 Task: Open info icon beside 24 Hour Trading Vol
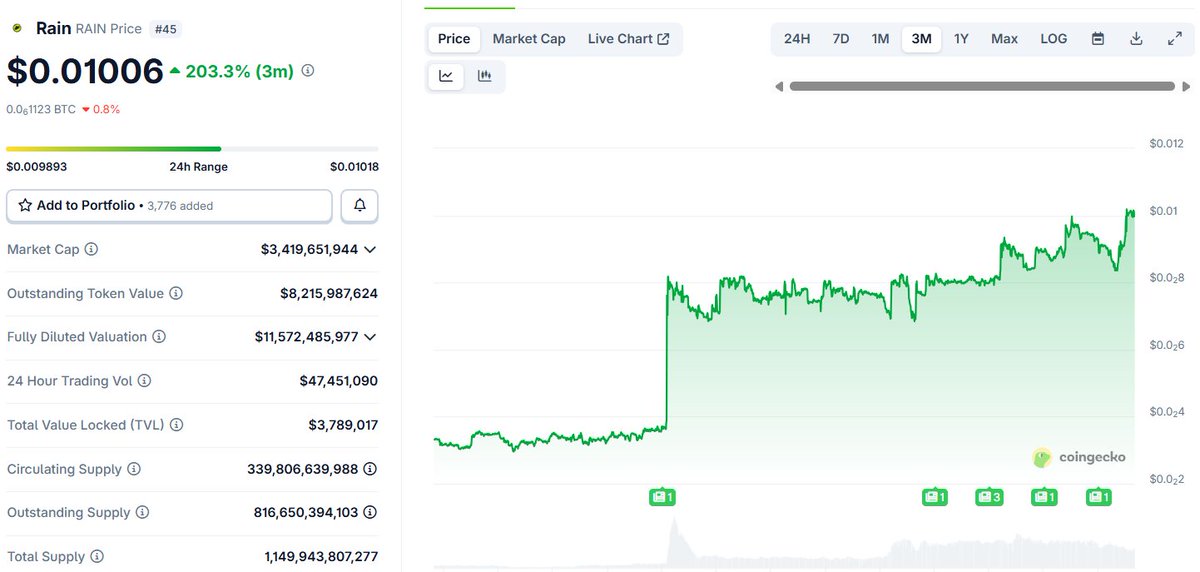point(144,381)
